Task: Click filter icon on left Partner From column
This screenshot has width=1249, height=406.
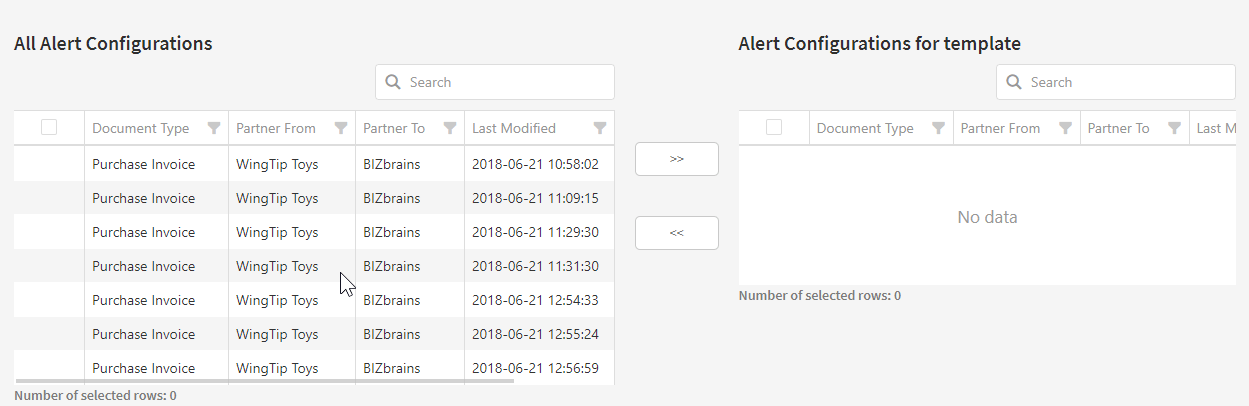Action: point(341,128)
